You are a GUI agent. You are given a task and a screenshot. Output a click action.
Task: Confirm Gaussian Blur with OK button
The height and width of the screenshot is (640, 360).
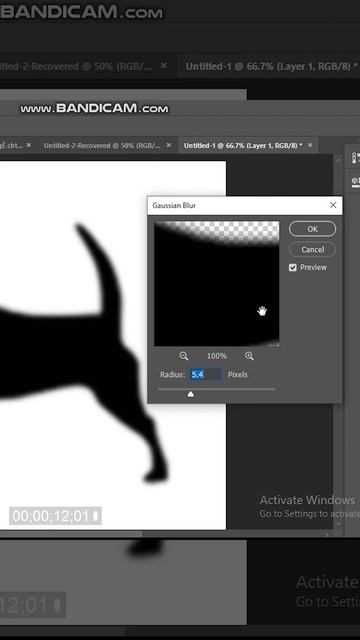tap(312, 229)
